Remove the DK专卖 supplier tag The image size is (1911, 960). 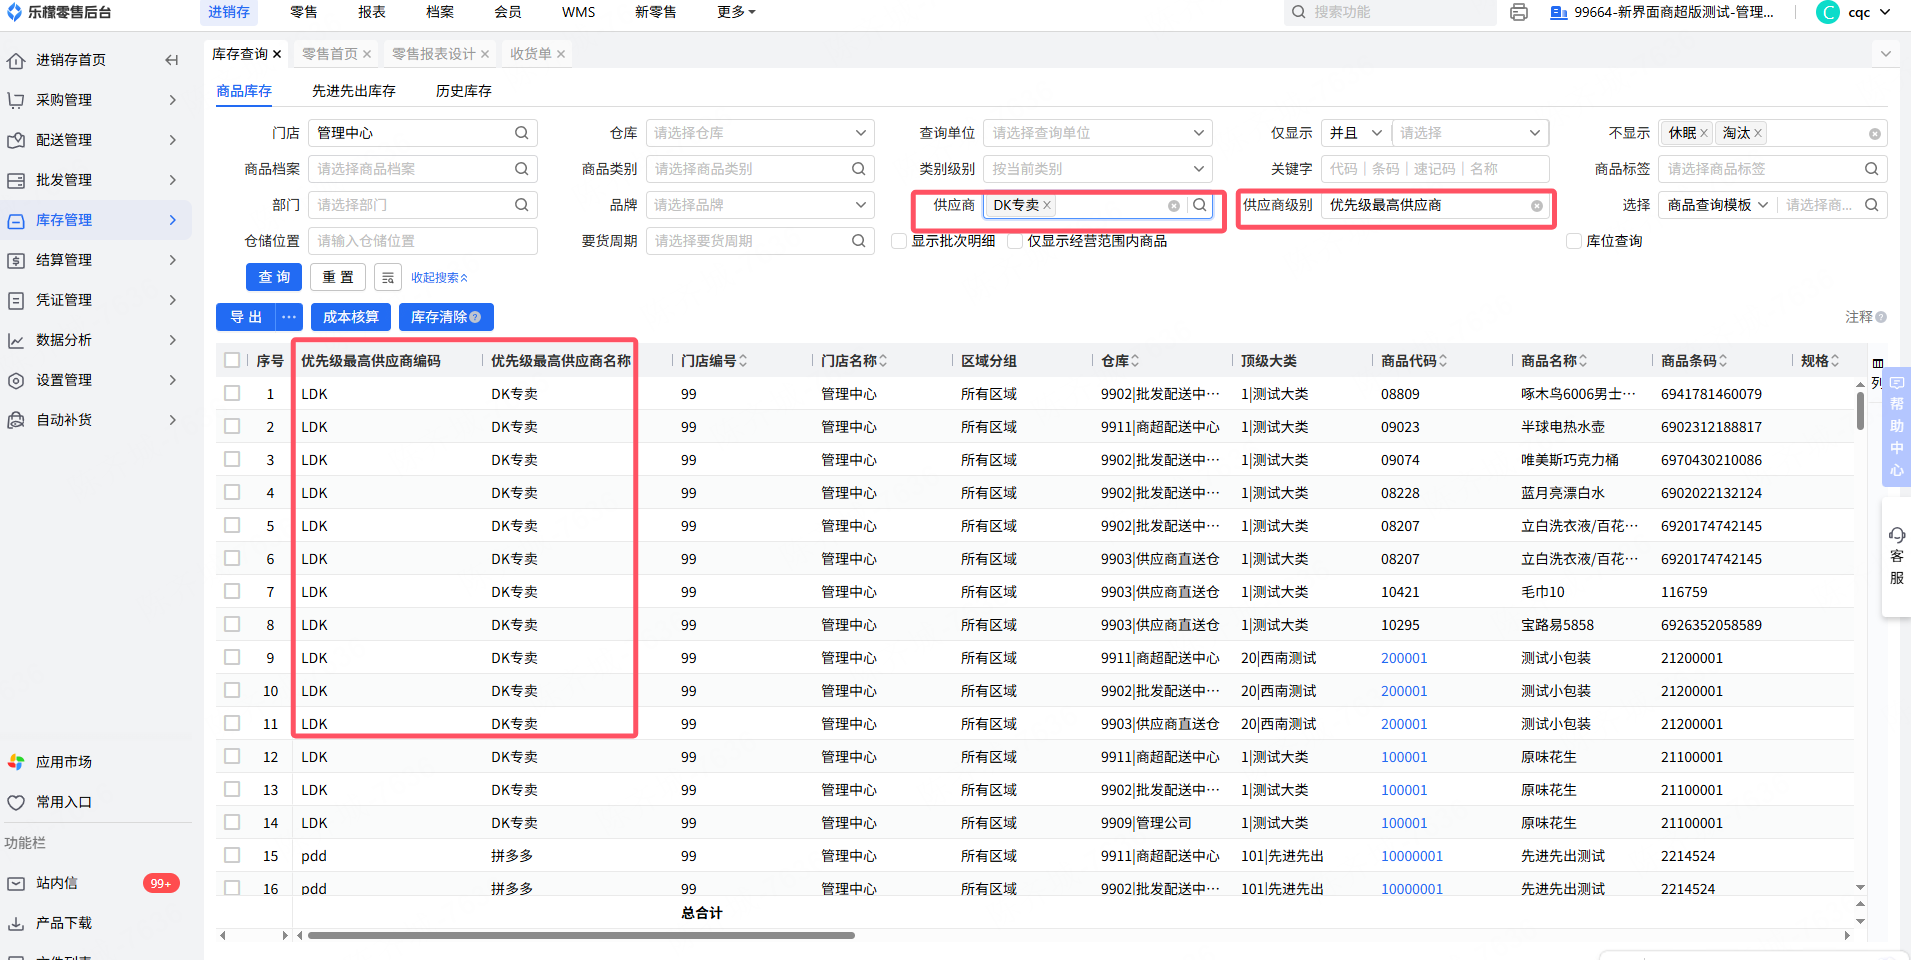pyautogui.click(x=1047, y=205)
